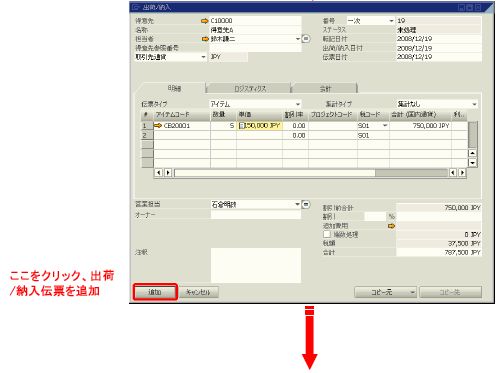This screenshot has height=373, width=498.
Task: Click the orange arrow for additional expenses
Action: click(x=391, y=226)
